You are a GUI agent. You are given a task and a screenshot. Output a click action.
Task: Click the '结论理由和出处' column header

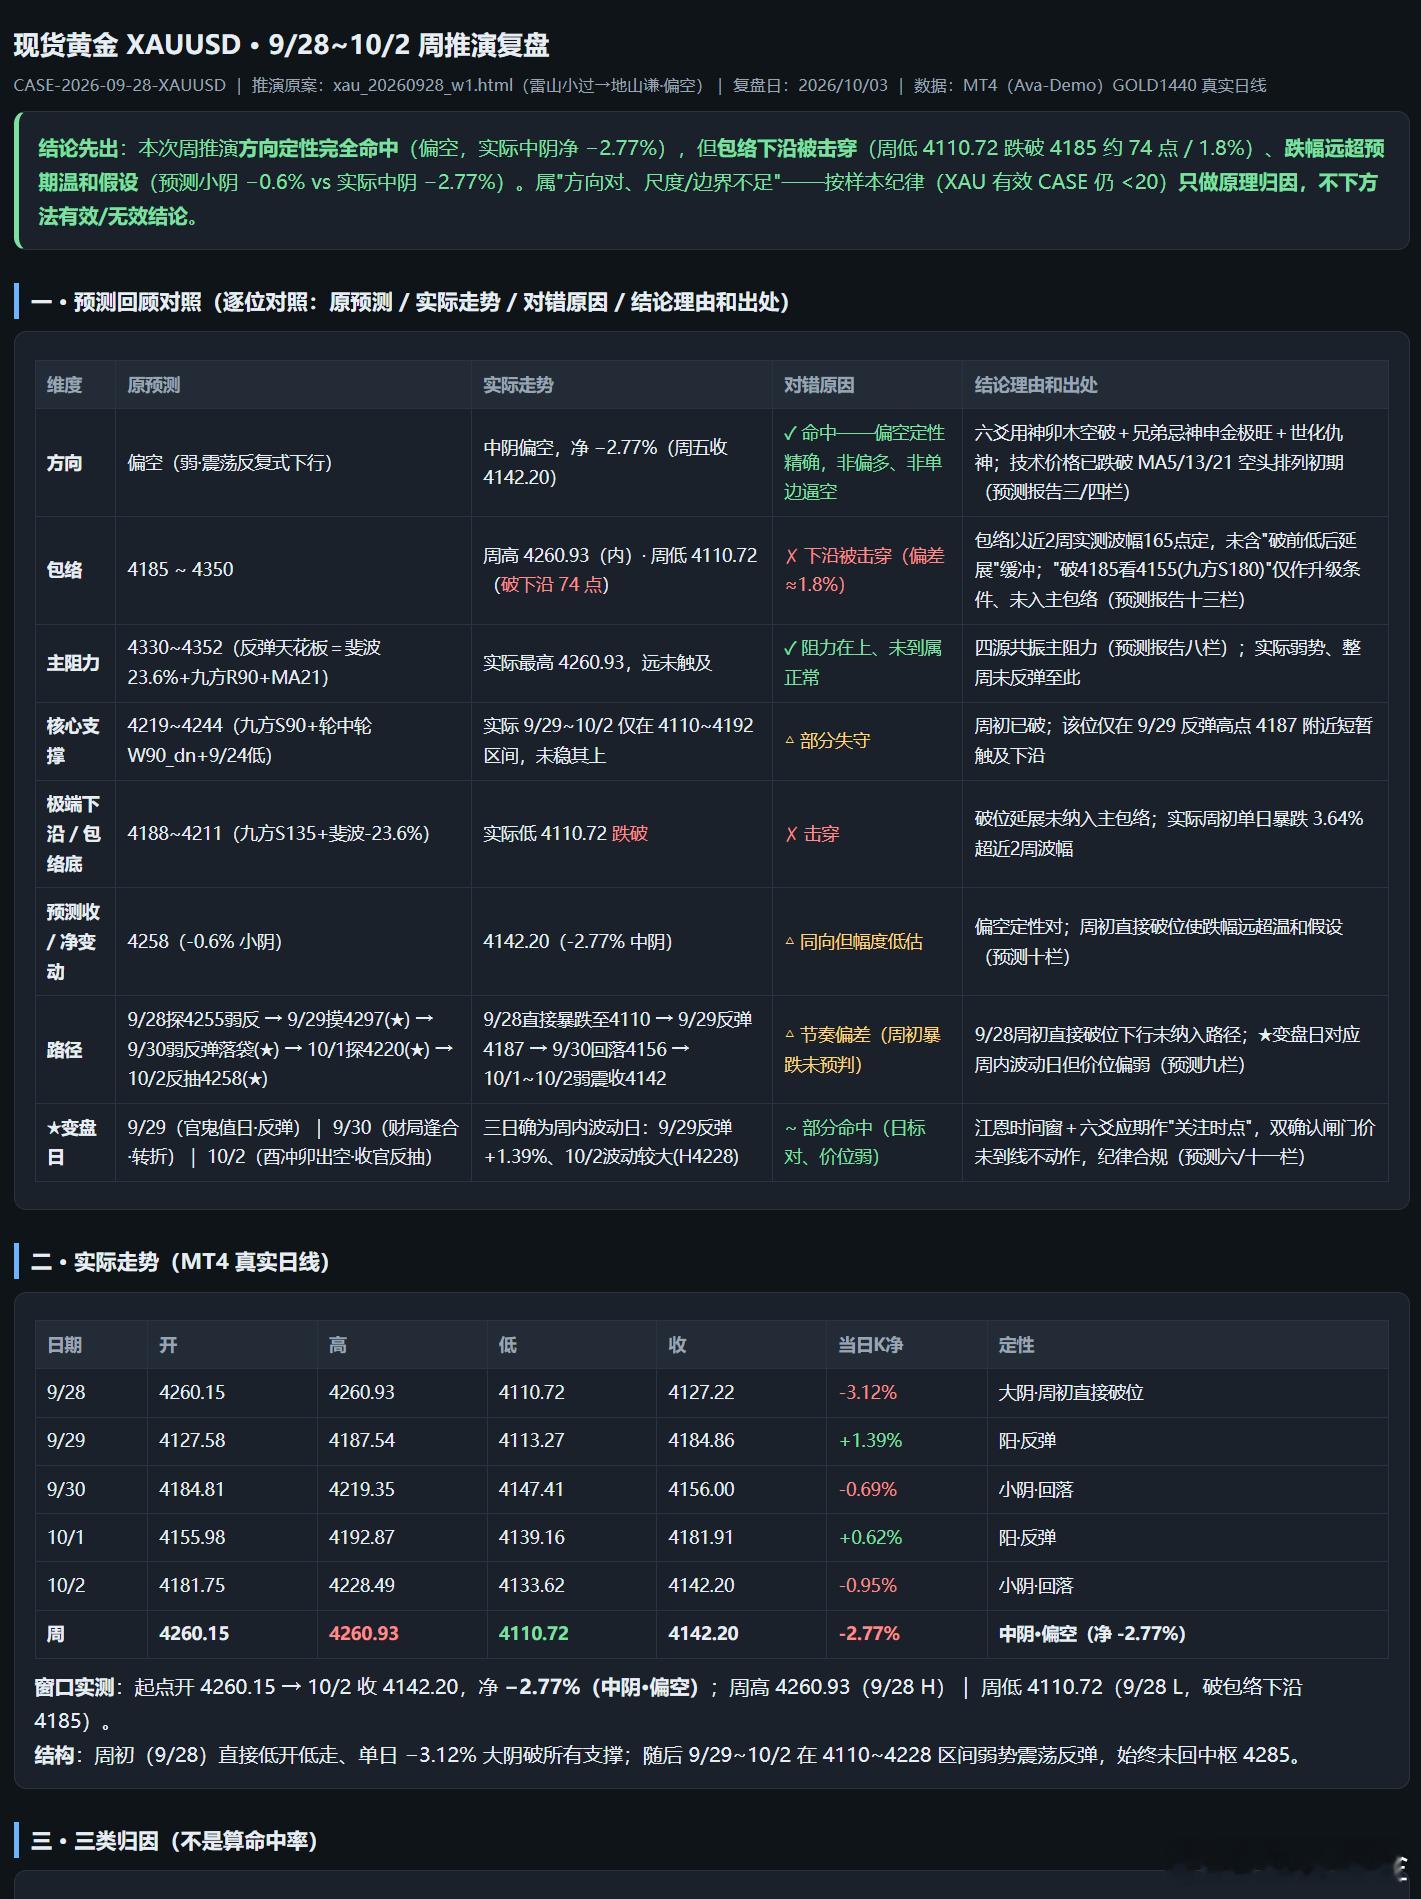click(1036, 385)
